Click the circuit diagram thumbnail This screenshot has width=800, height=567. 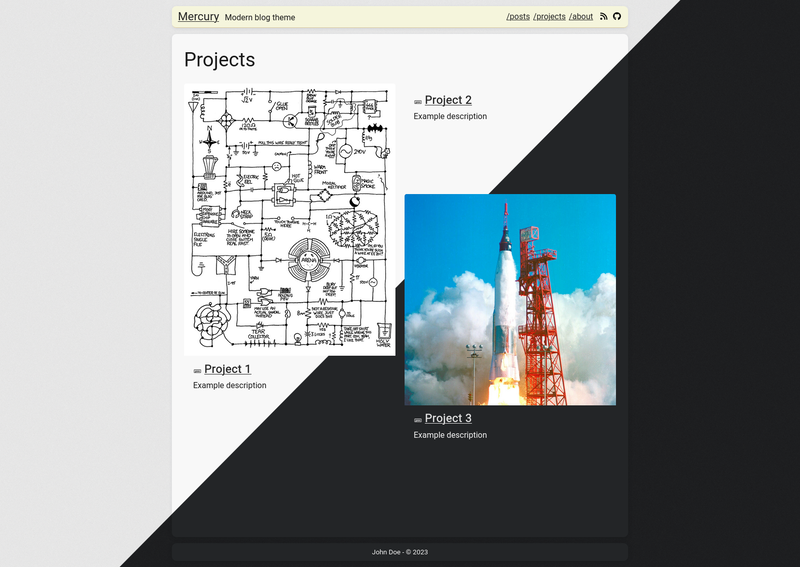click(x=290, y=219)
